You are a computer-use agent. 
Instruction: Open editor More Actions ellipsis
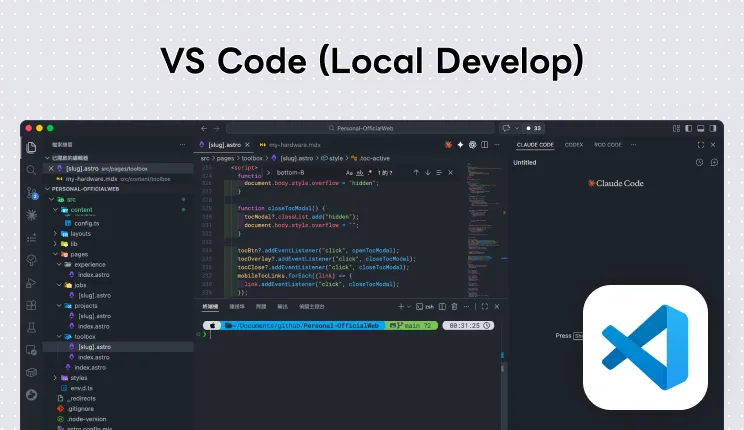(x=497, y=145)
